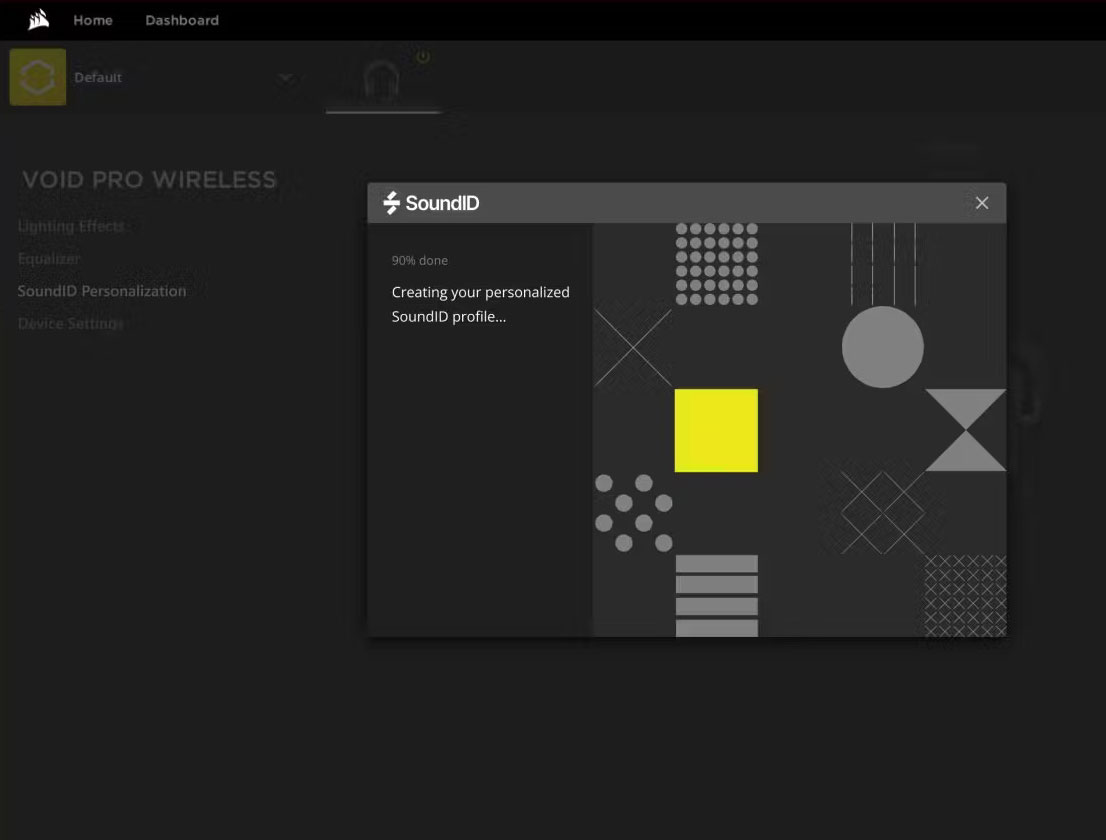Click the yellow Default profile icon

point(38,77)
